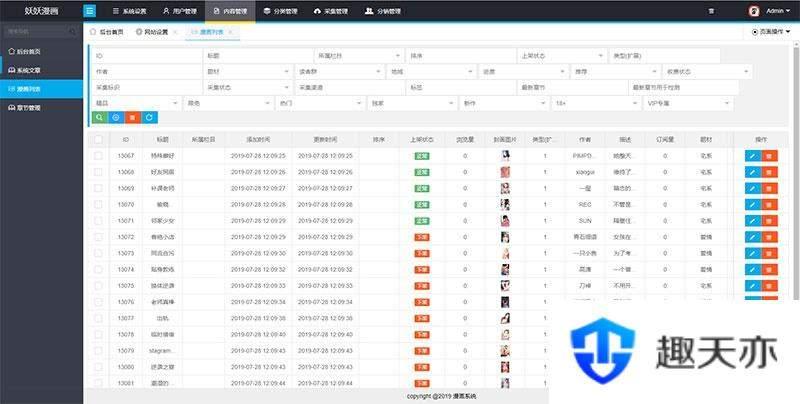
Task: Click the vertical page scrollbar
Action: pos(796,172)
